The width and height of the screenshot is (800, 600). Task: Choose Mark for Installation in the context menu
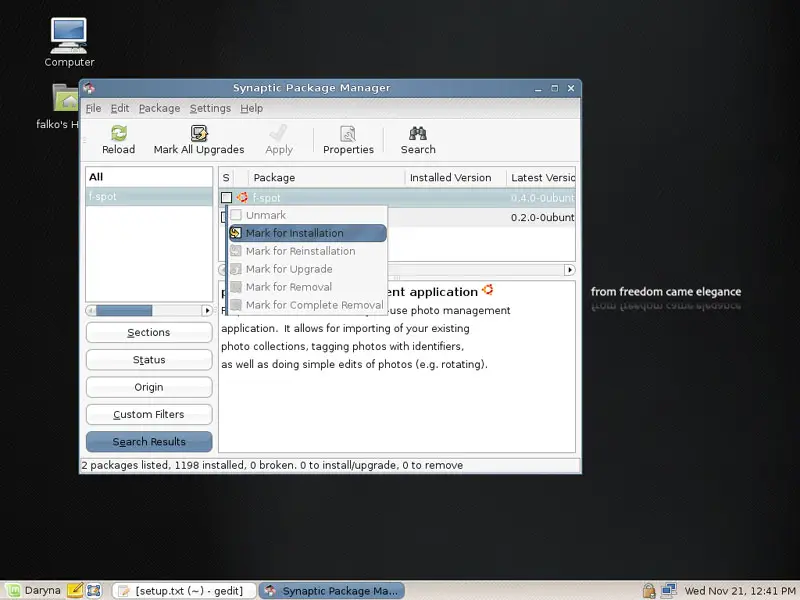pyautogui.click(x=308, y=233)
